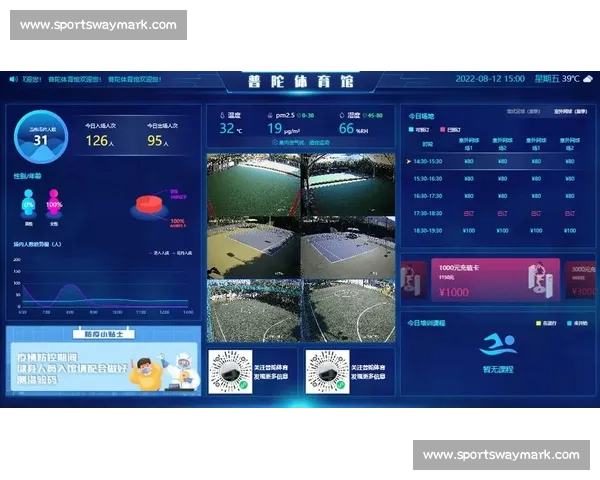Click the female gender figure icon

point(54,204)
